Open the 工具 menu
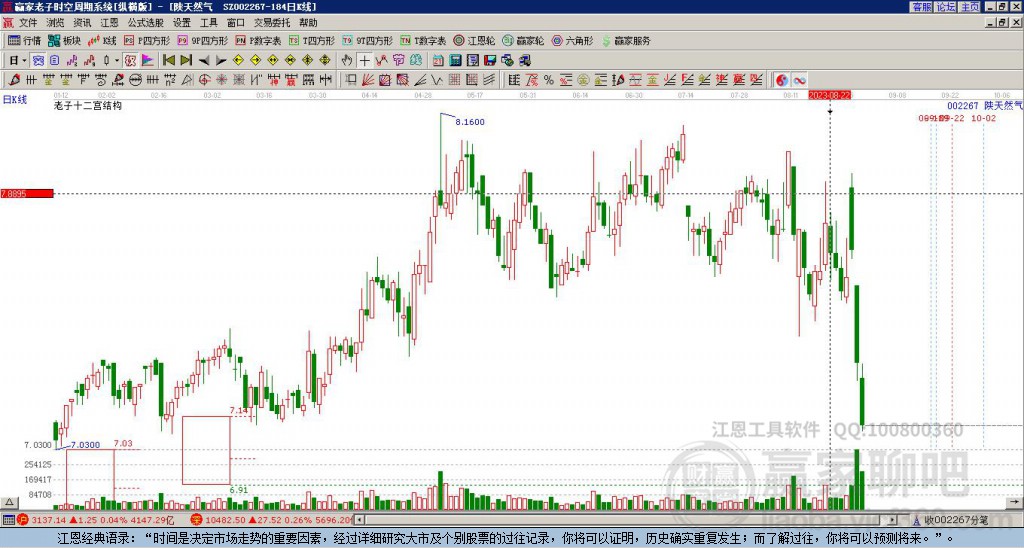1024x548 pixels. point(208,23)
